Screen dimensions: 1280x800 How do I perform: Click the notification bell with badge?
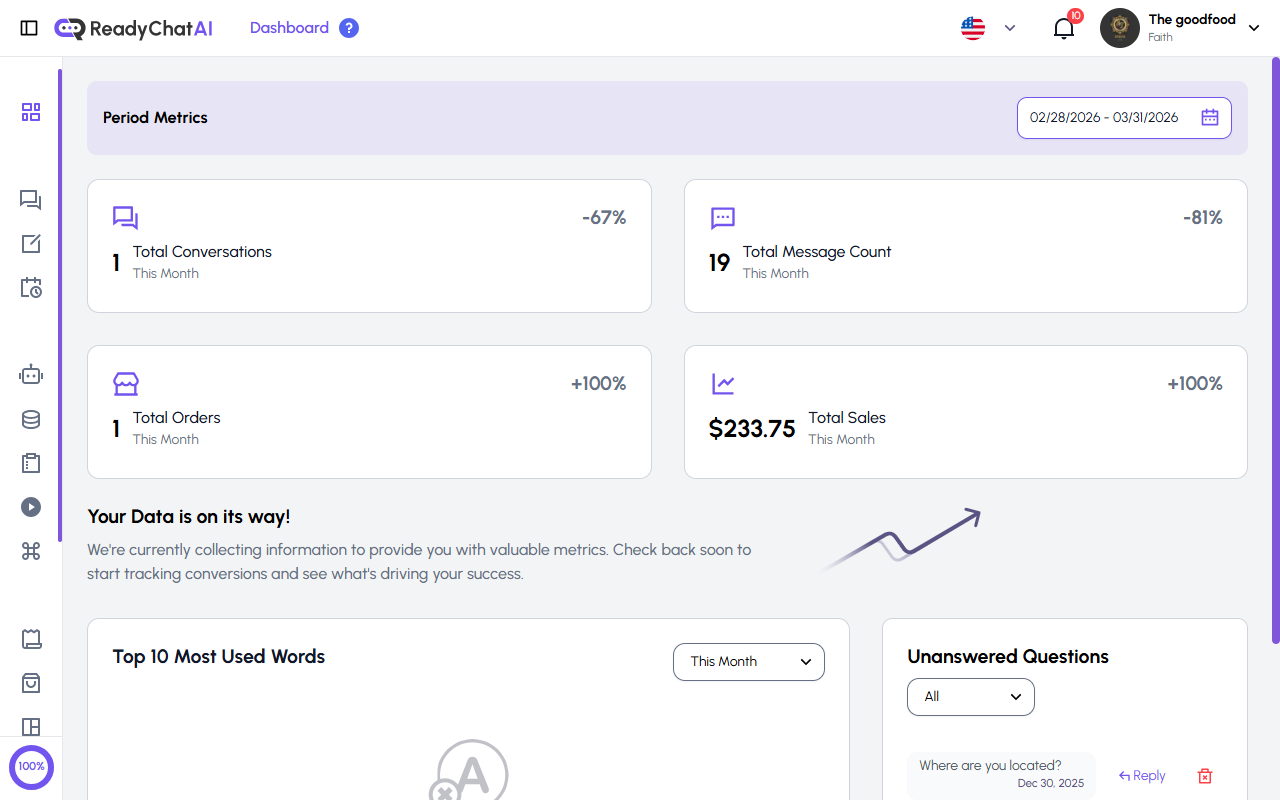point(1063,28)
